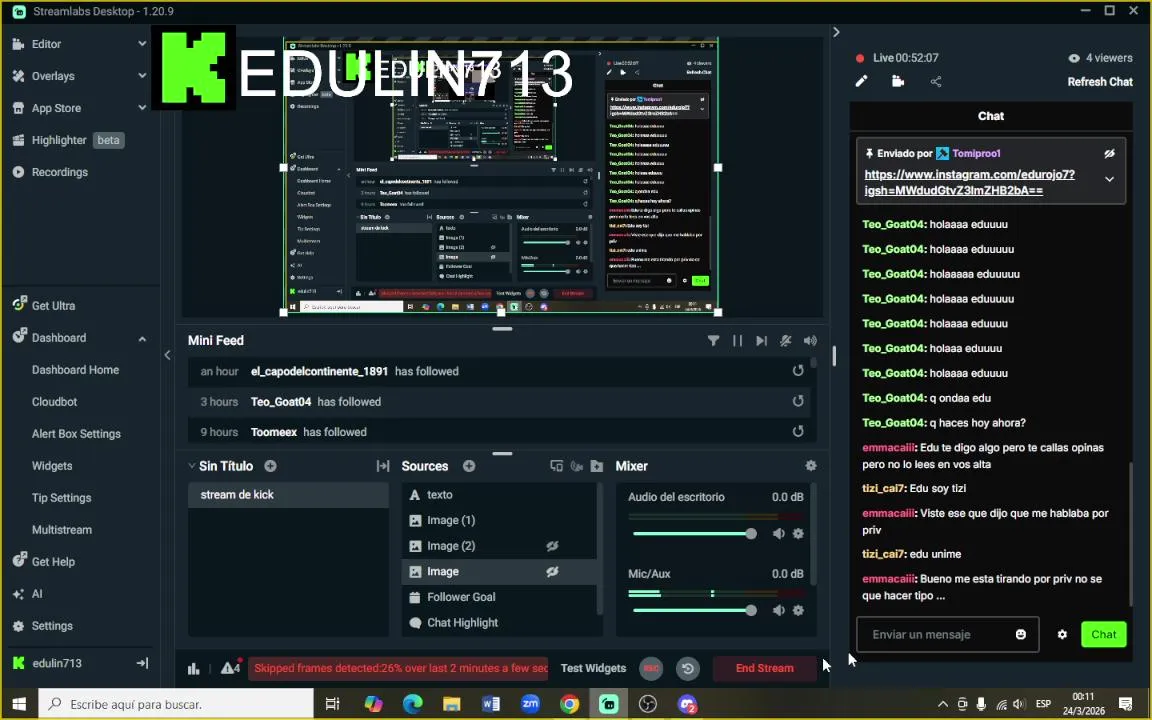Viewport: 1152px width, 720px height.
Task: Start recording with the REC button
Action: pos(651,669)
